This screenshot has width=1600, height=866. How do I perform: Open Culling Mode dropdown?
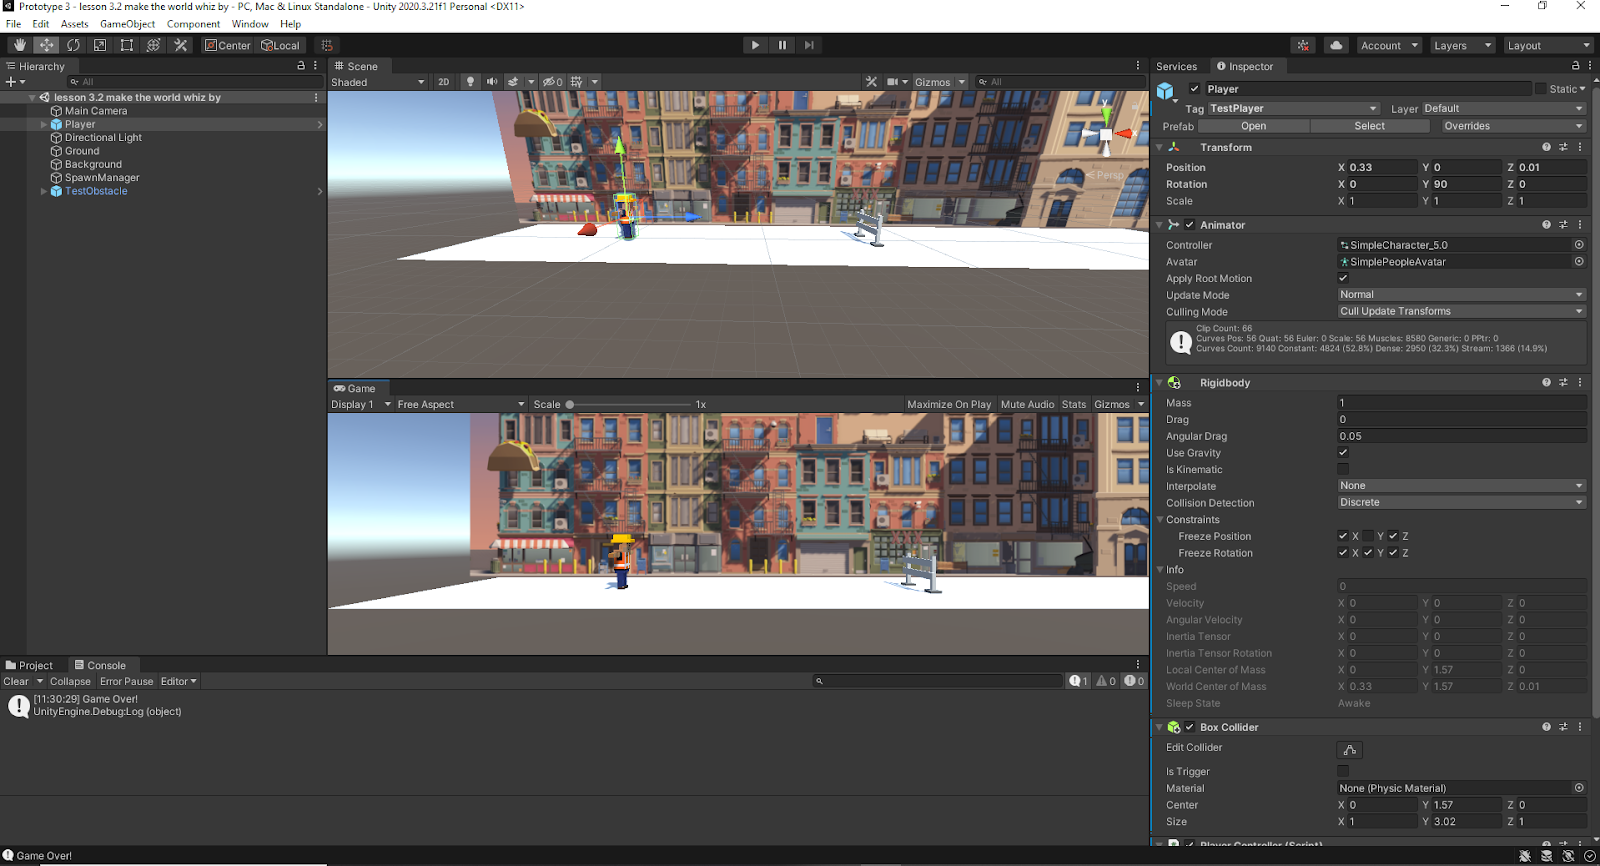tap(1462, 311)
